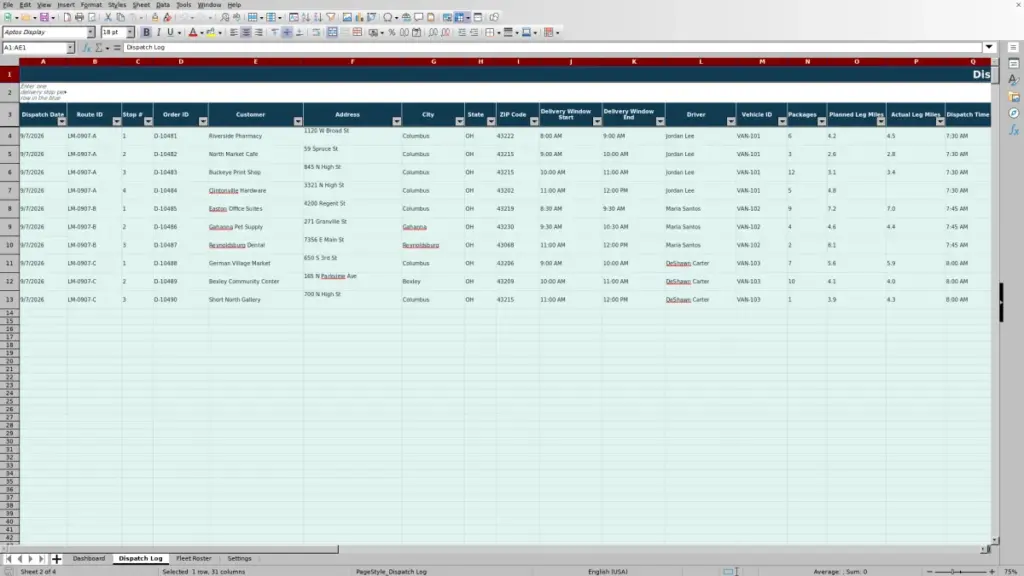Image resolution: width=1024 pixels, height=576 pixels.
Task: Switch to the Fleet Roster sheet tab
Action: click(194, 558)
